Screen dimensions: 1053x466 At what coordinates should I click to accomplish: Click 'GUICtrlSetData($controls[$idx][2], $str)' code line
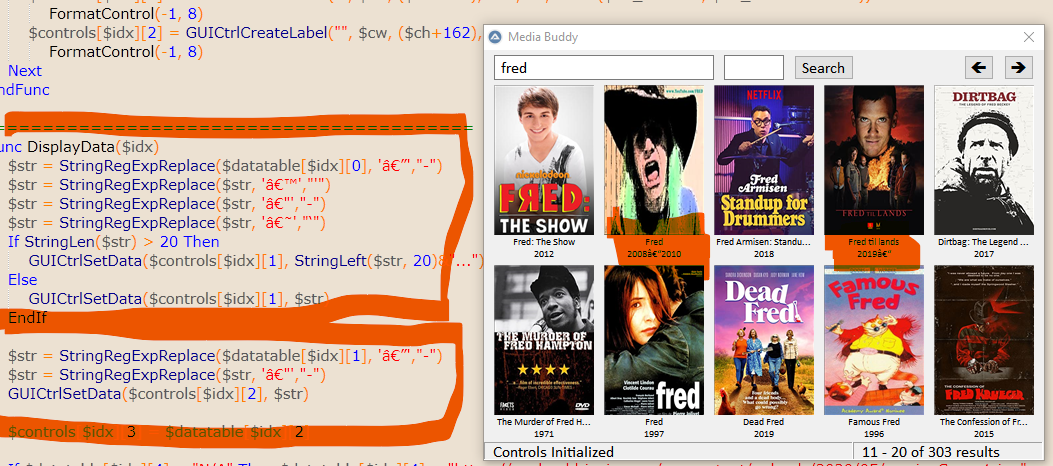pyautogui.click(x=158, y=393)
